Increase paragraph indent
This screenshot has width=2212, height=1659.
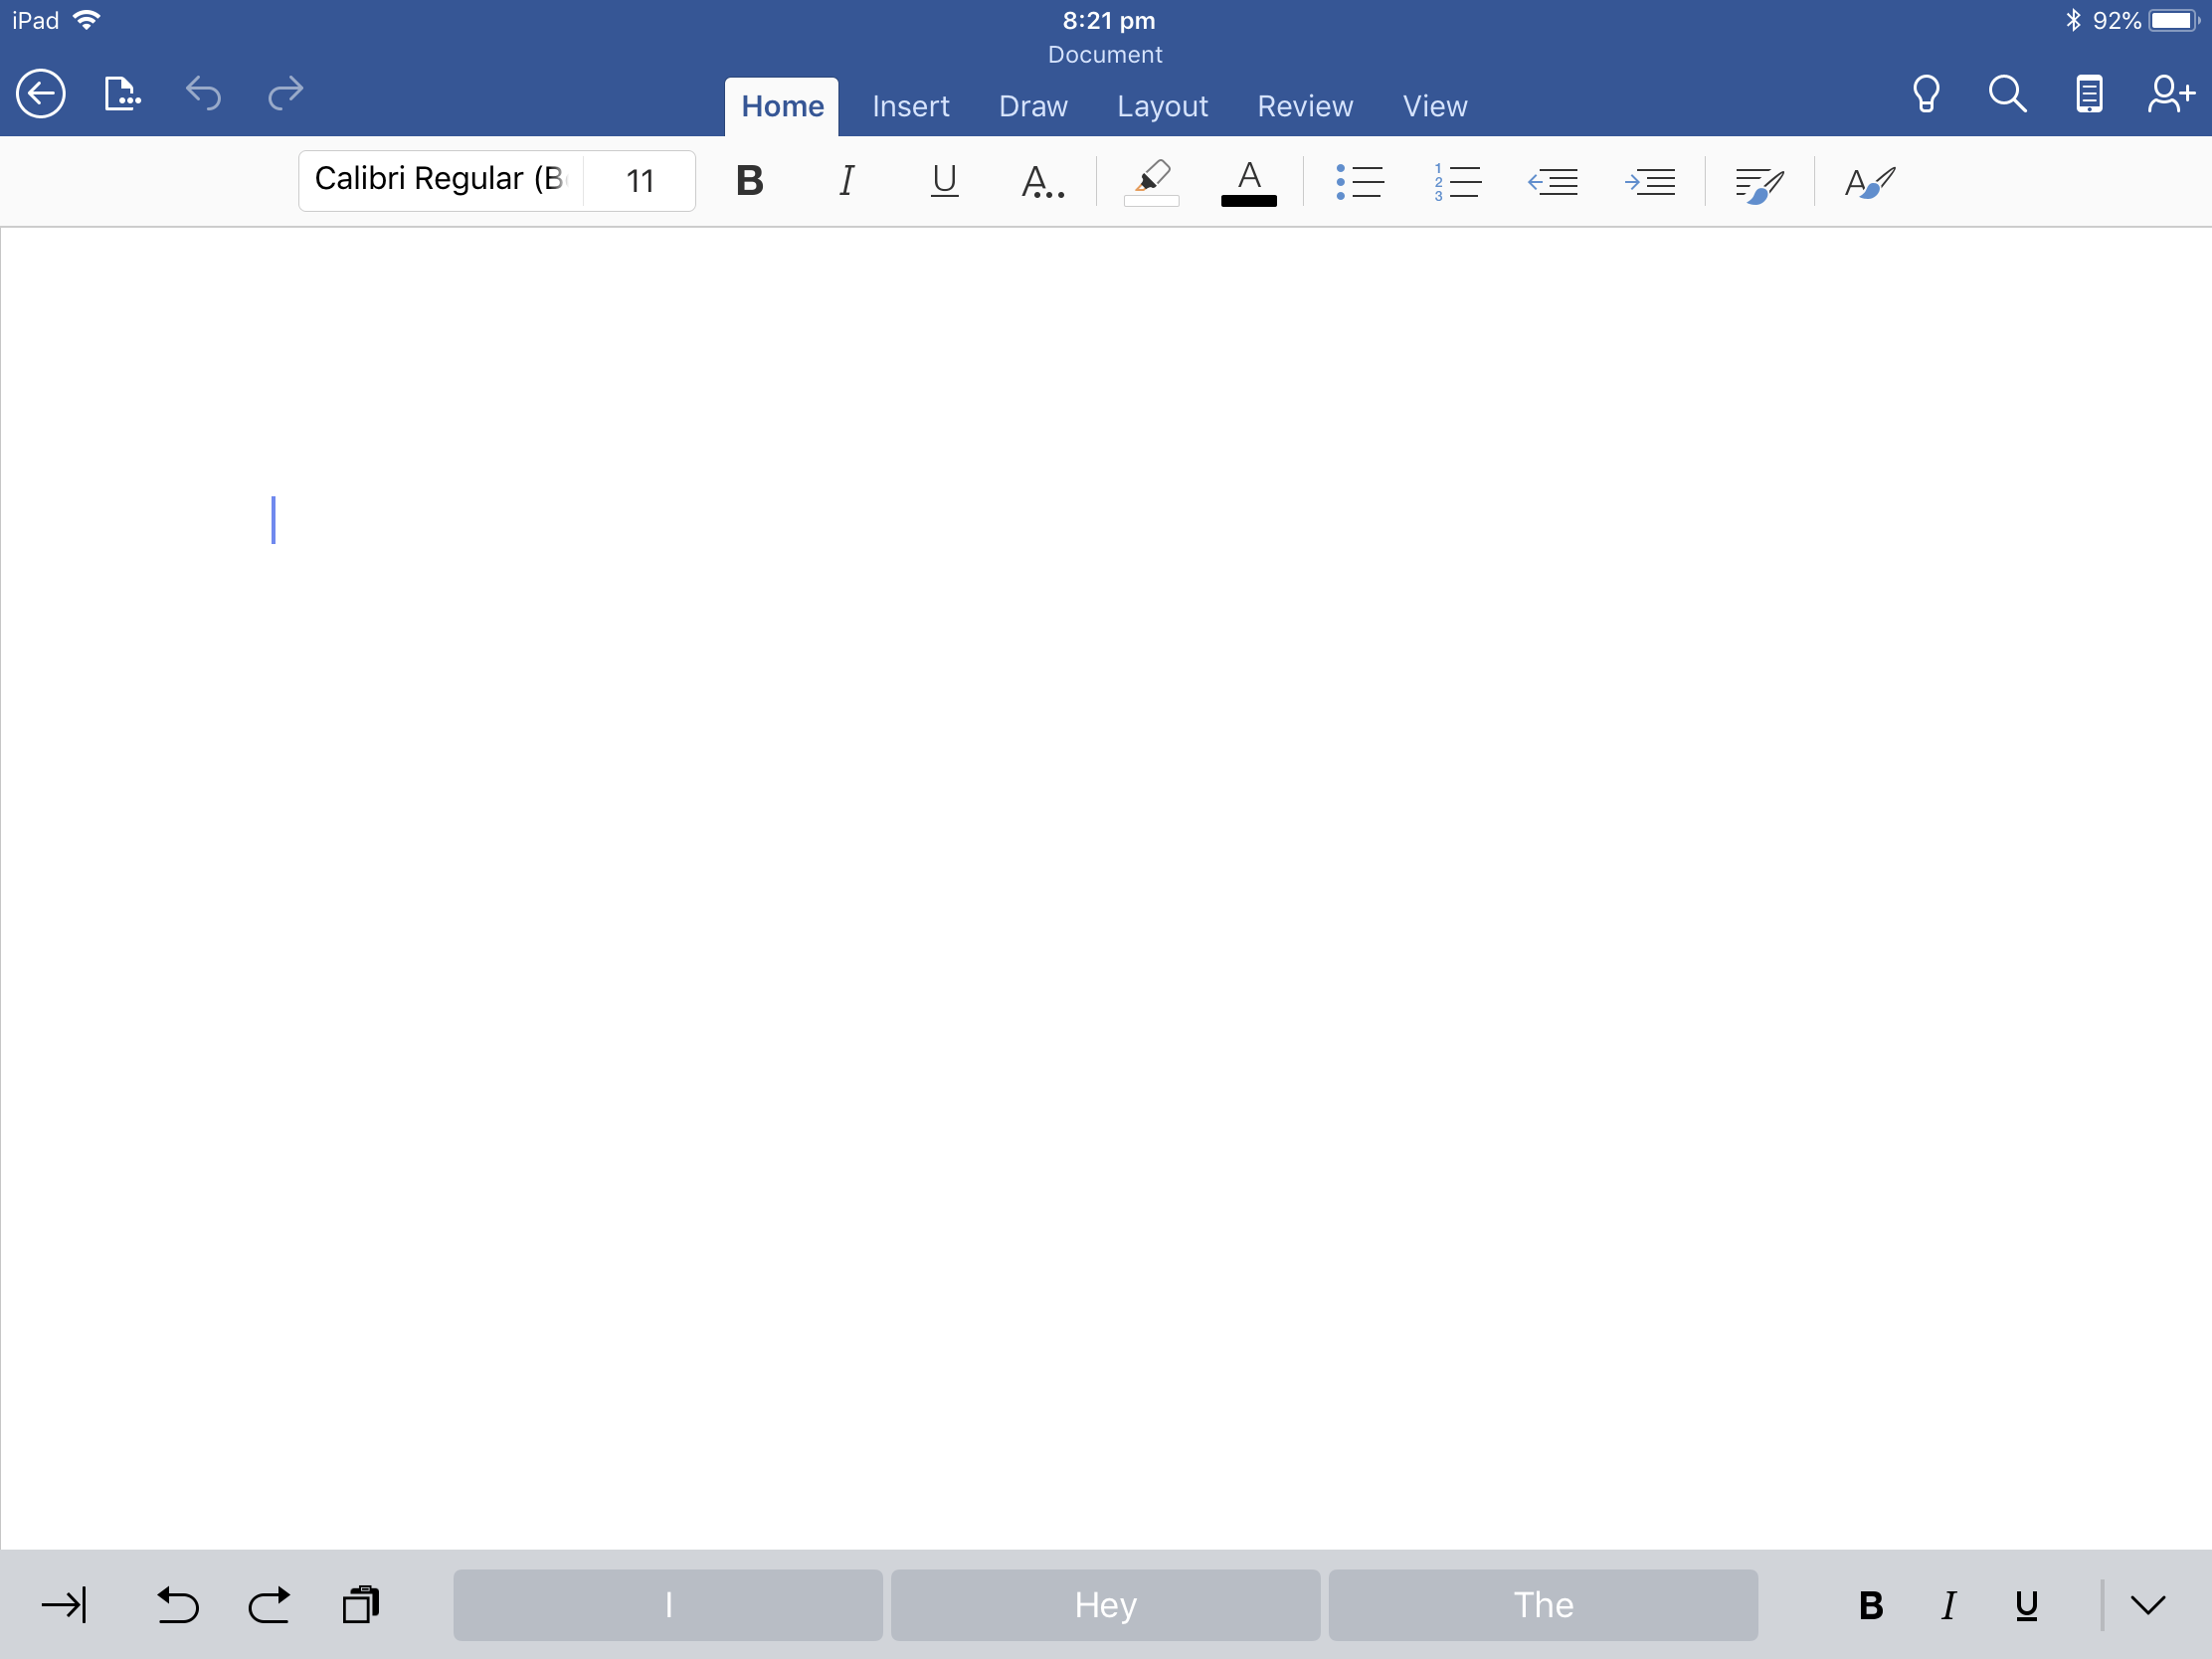1650,181
